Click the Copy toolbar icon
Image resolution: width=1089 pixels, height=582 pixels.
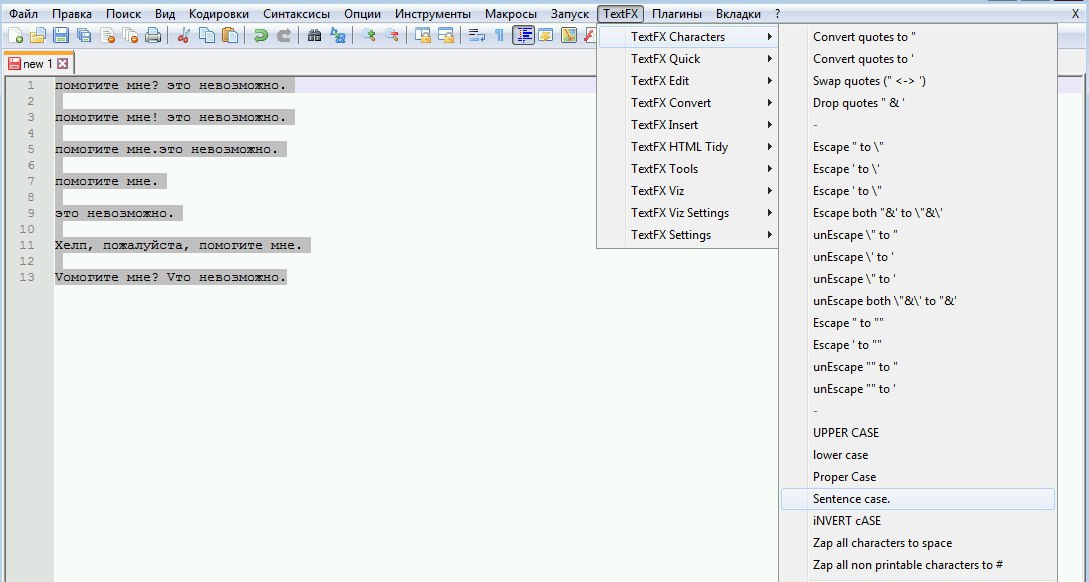207,35
